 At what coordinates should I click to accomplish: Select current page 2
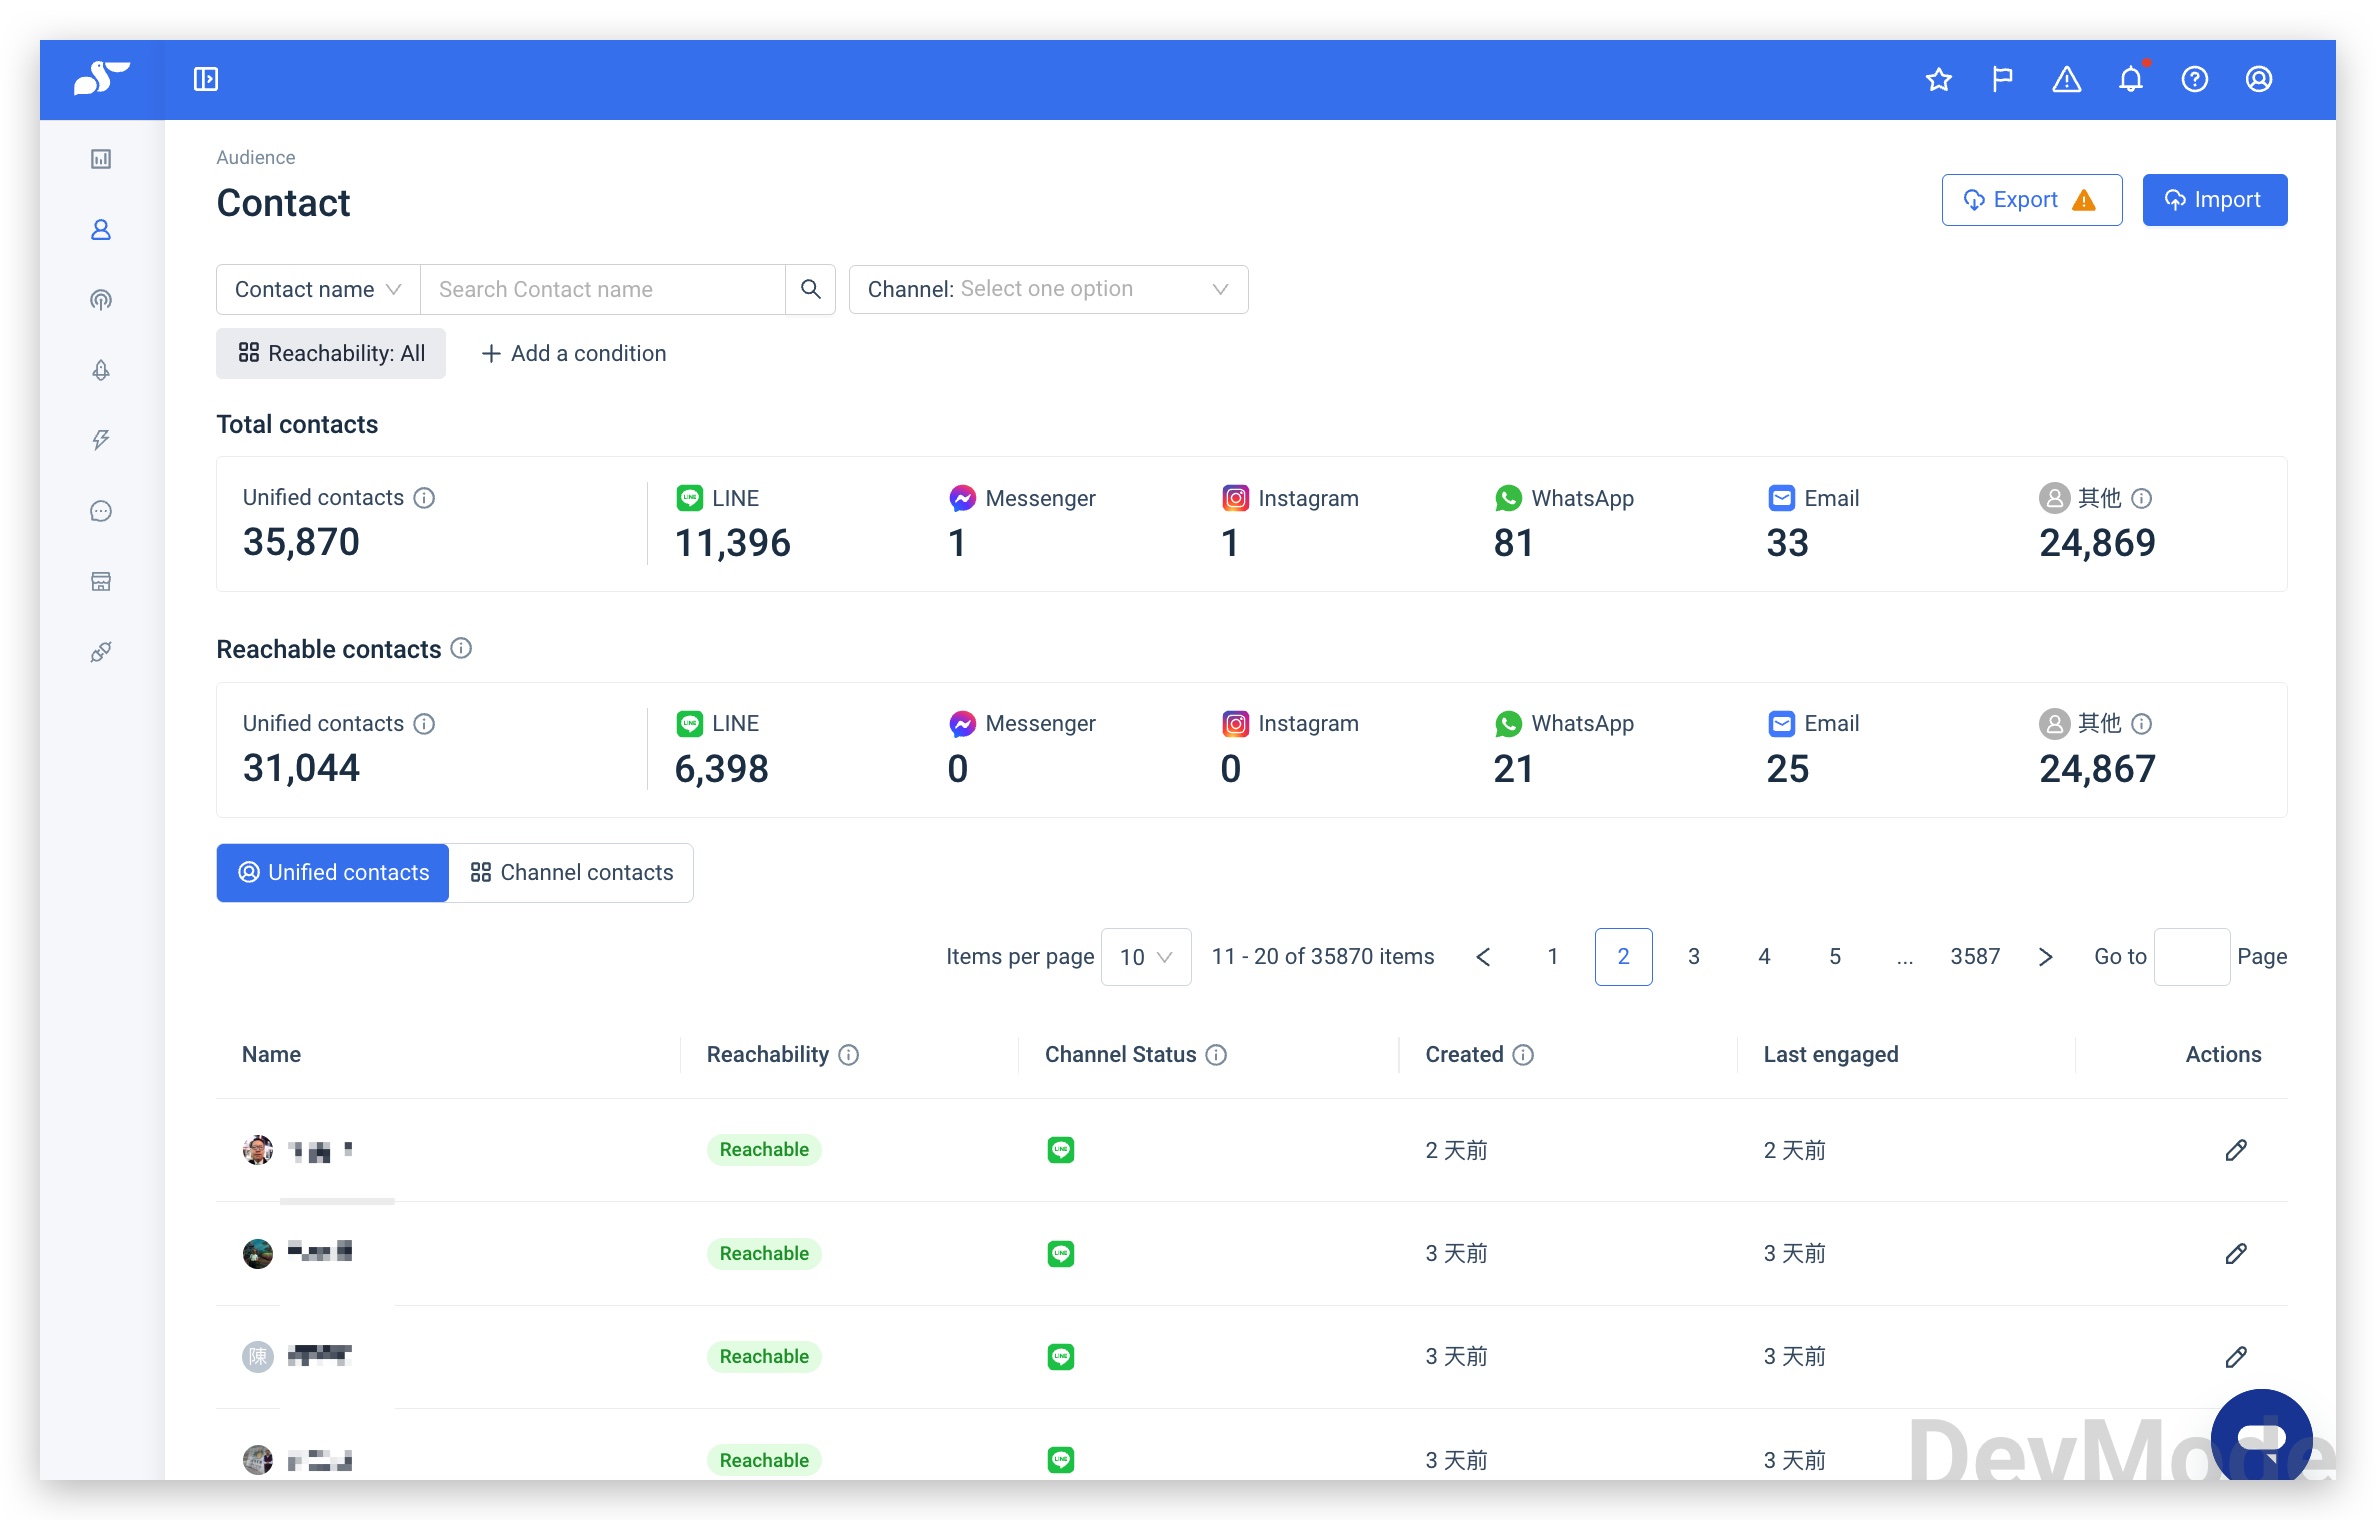1623,957
